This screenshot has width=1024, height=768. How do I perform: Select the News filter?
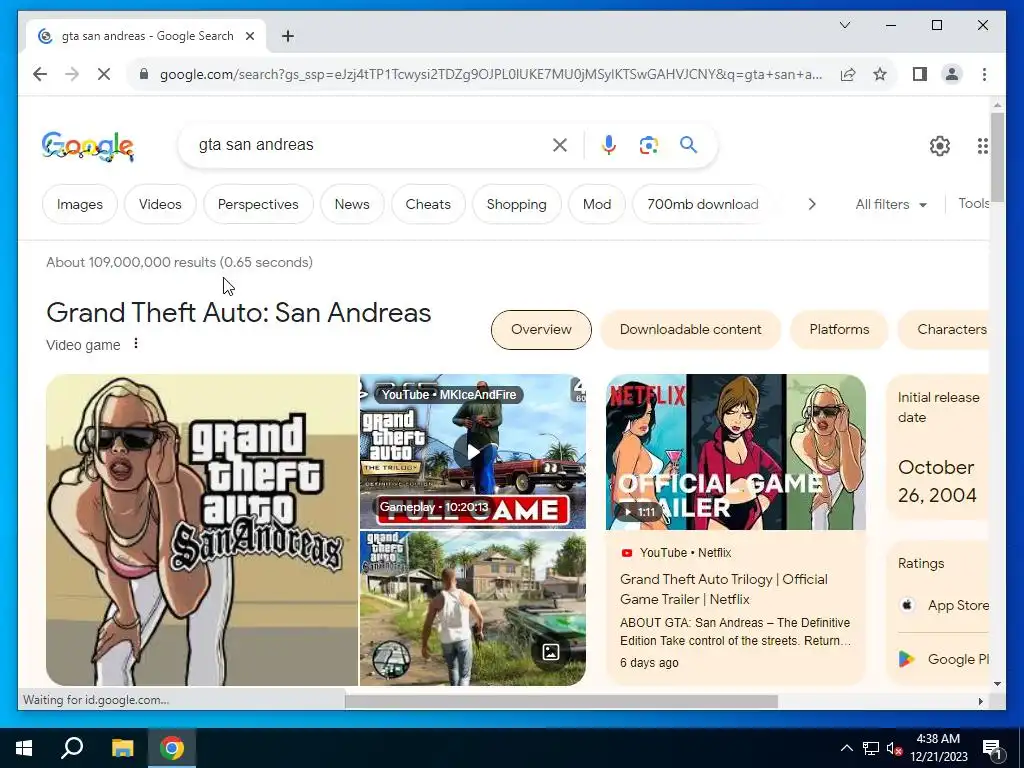[352, 204]
